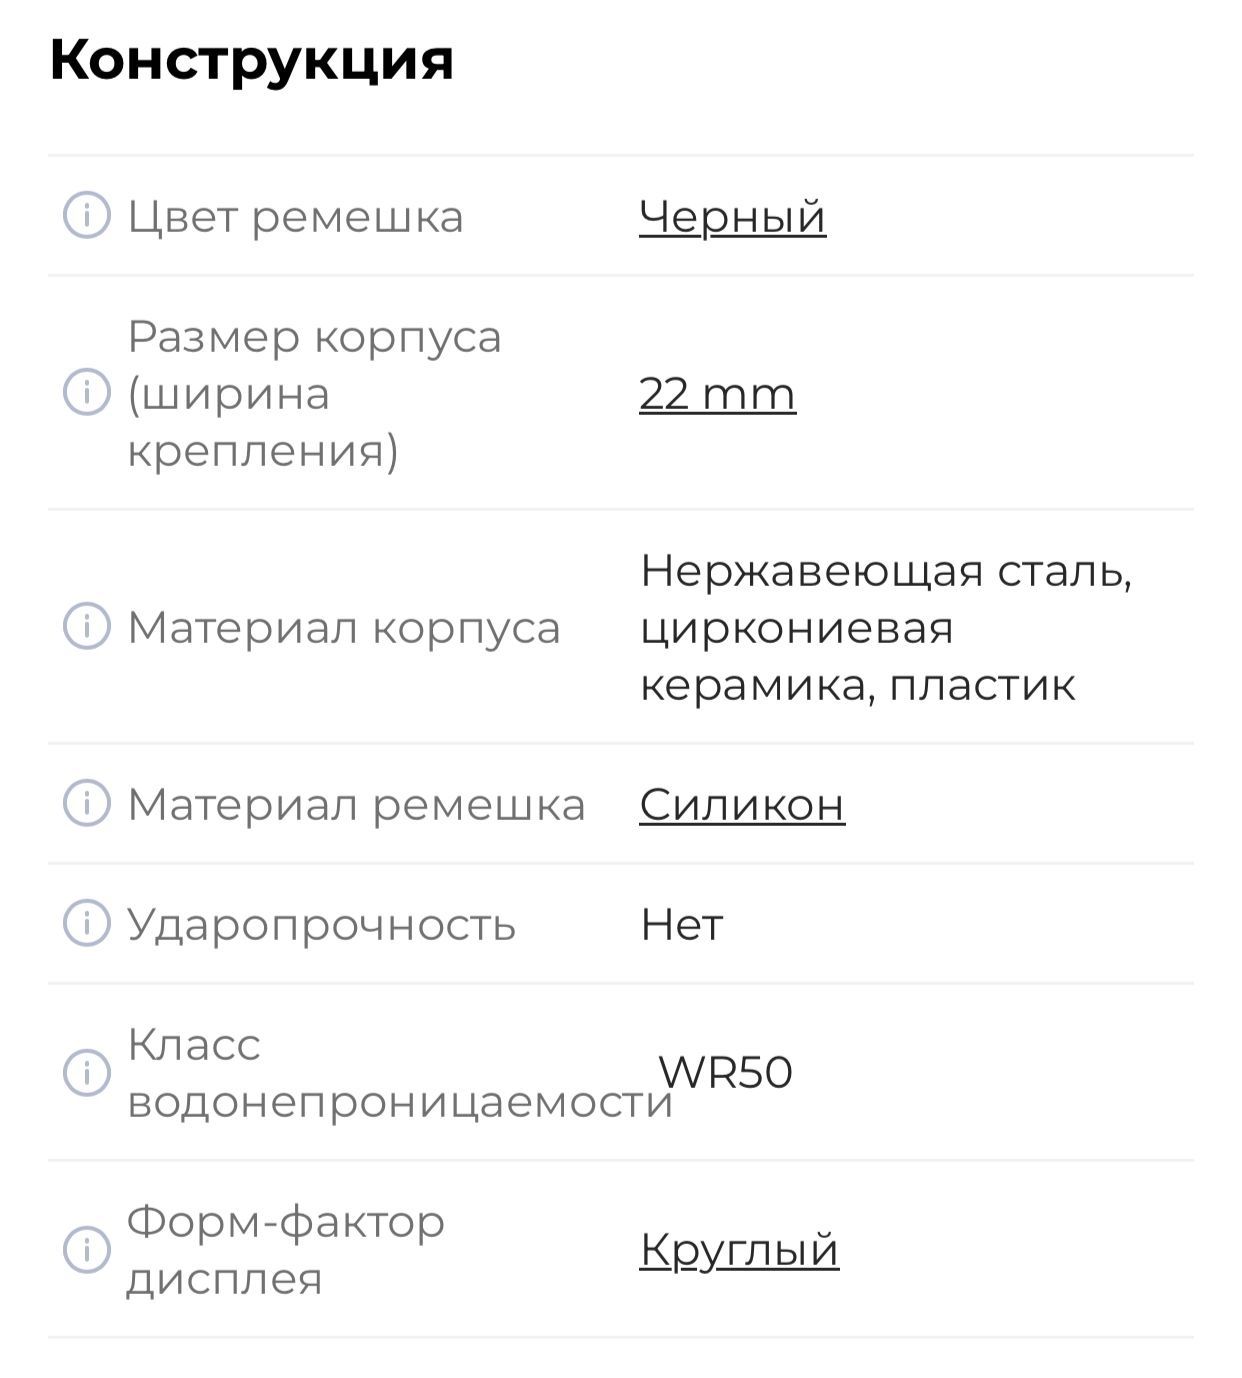The image size is (1242, 1378).
Task: Click the Цвет ремешка label
Action: pos(295,217)
